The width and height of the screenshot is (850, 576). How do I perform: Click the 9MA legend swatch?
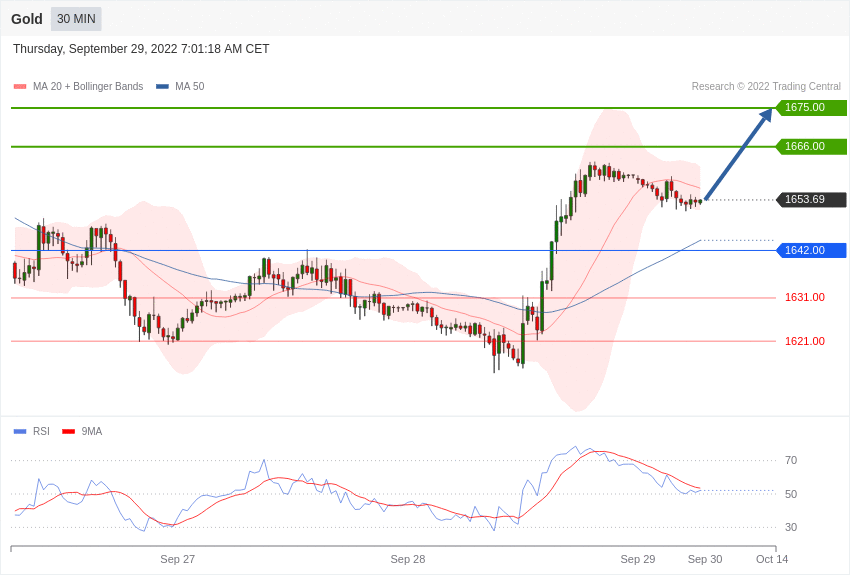coord(69,431)
